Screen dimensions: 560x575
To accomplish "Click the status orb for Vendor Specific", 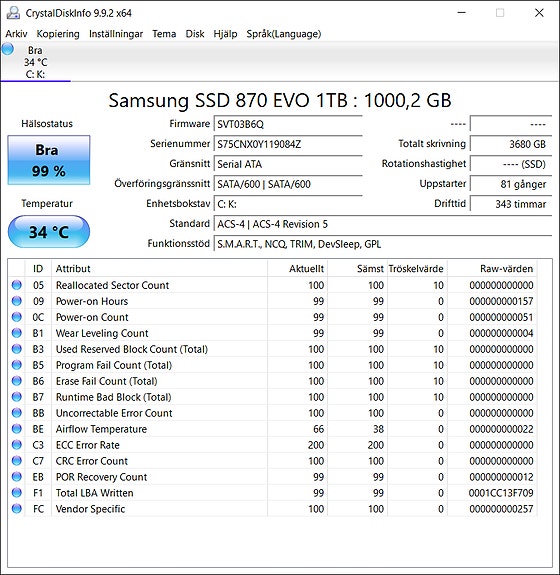I will [17, 509].
